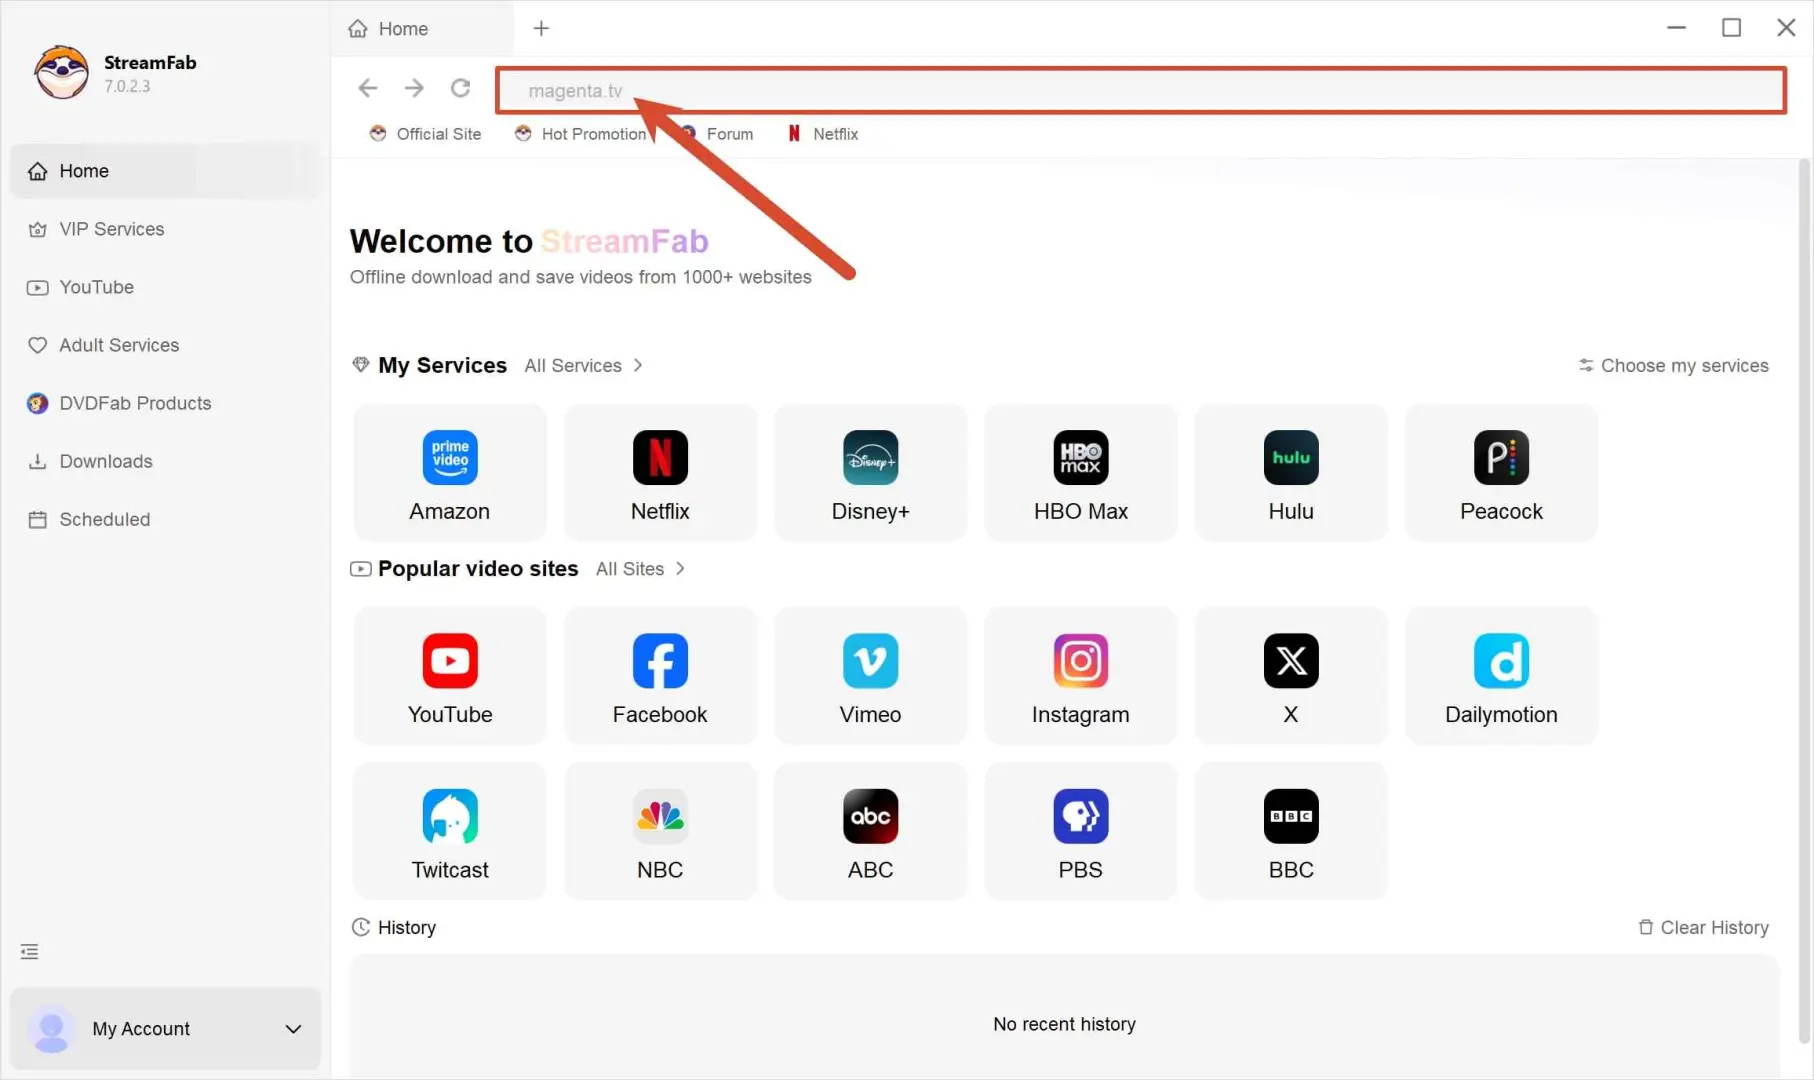Click the My Services heading
1814x1080 pixels.
442,366
